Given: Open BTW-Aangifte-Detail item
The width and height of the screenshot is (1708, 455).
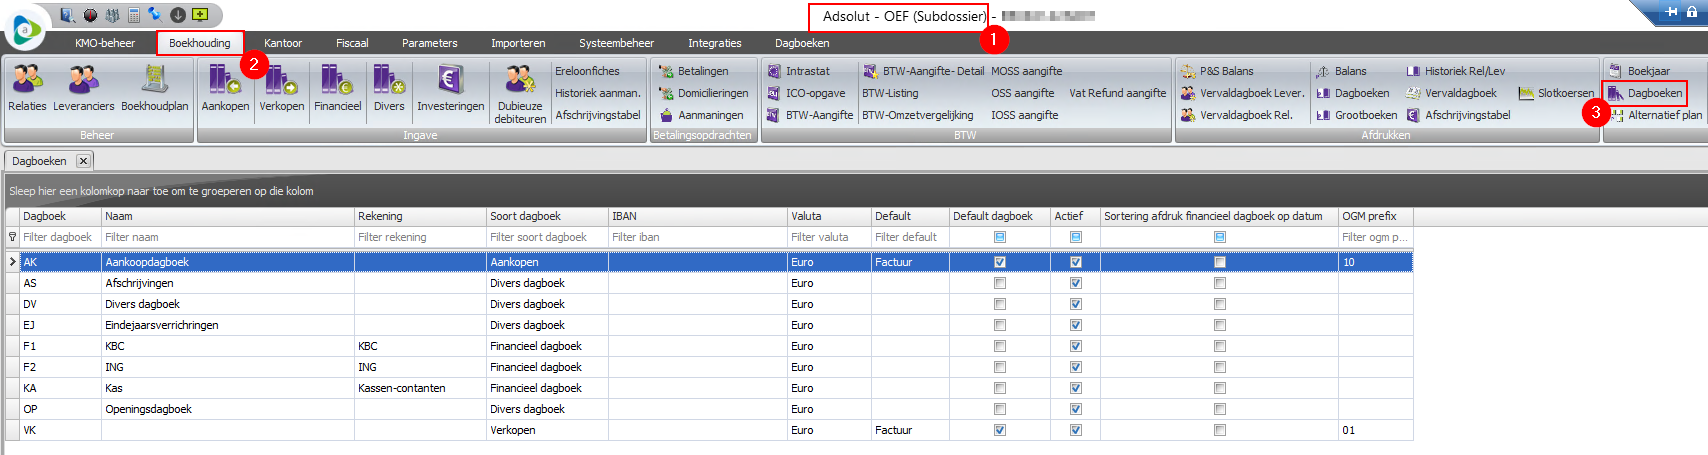Looking at the screenshot, I should tap(923, 71).
